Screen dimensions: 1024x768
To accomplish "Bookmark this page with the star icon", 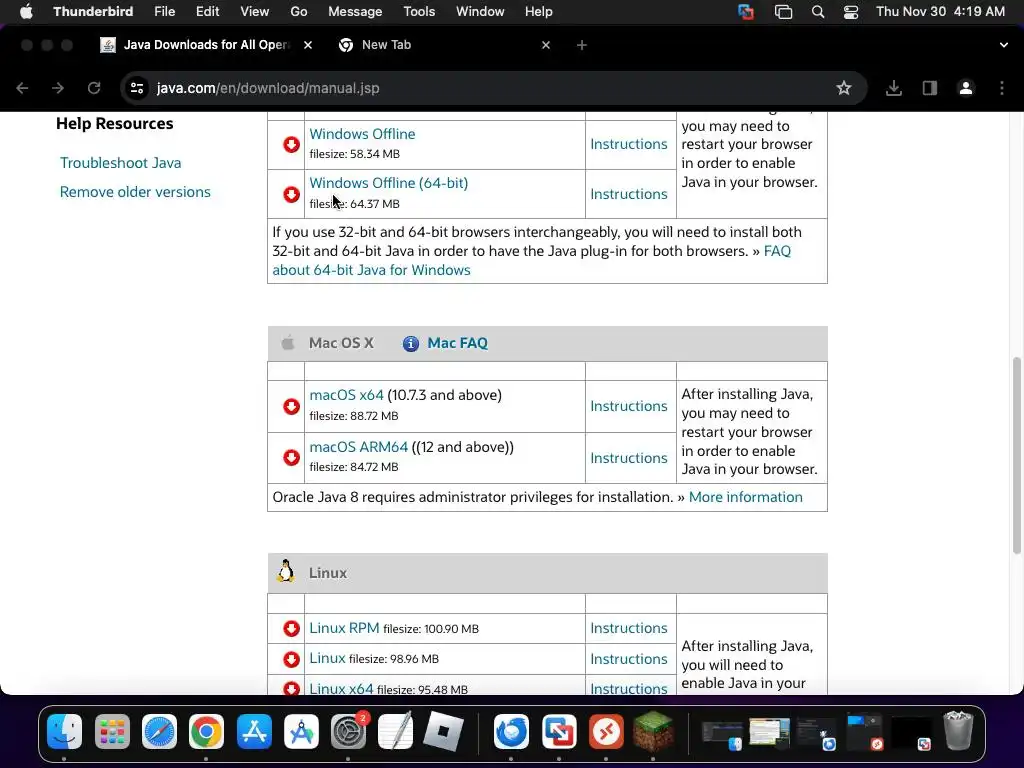I will (844, 88).
